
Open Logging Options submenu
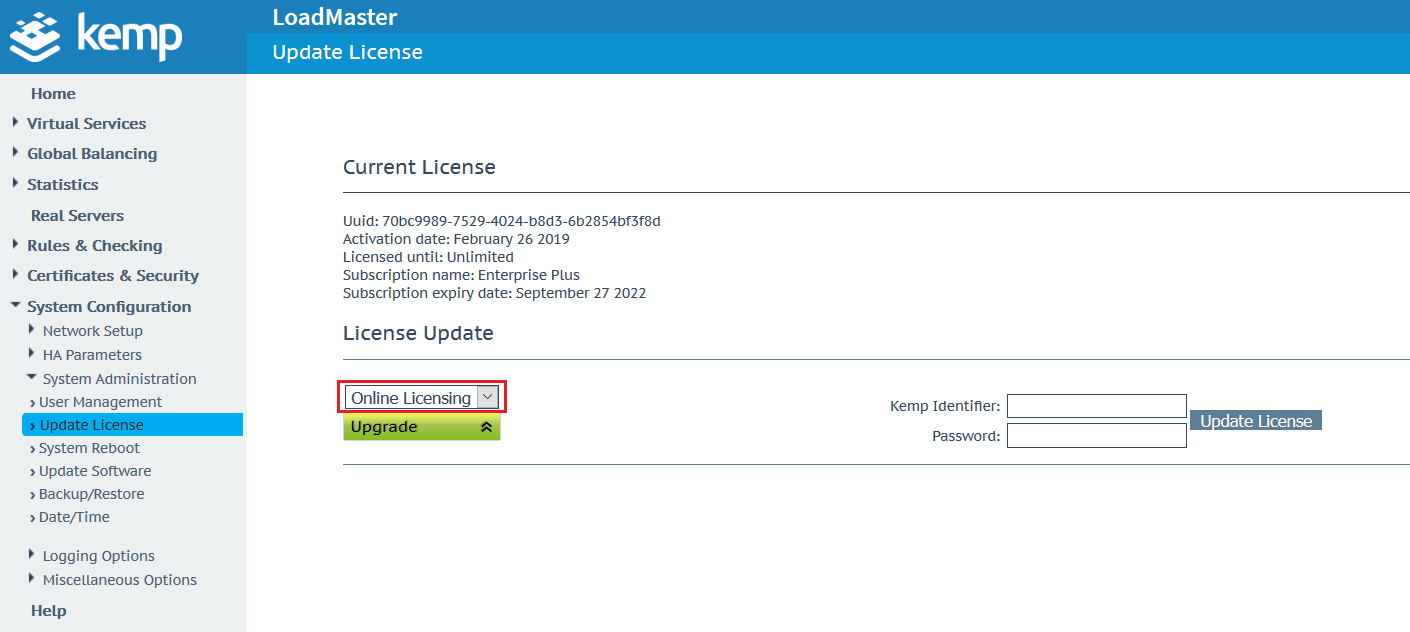pyautogui.click(x=99, y=556)
